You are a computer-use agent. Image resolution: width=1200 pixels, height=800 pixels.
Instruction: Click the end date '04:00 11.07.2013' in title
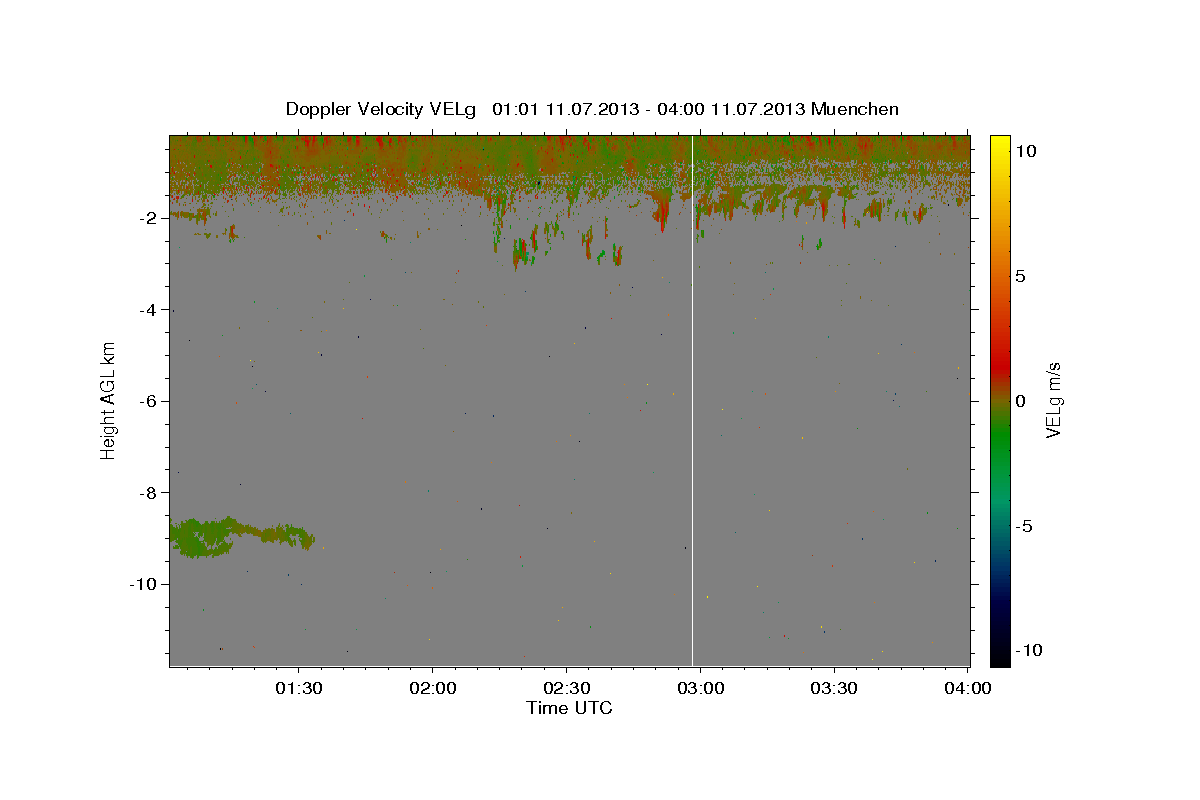730,109
